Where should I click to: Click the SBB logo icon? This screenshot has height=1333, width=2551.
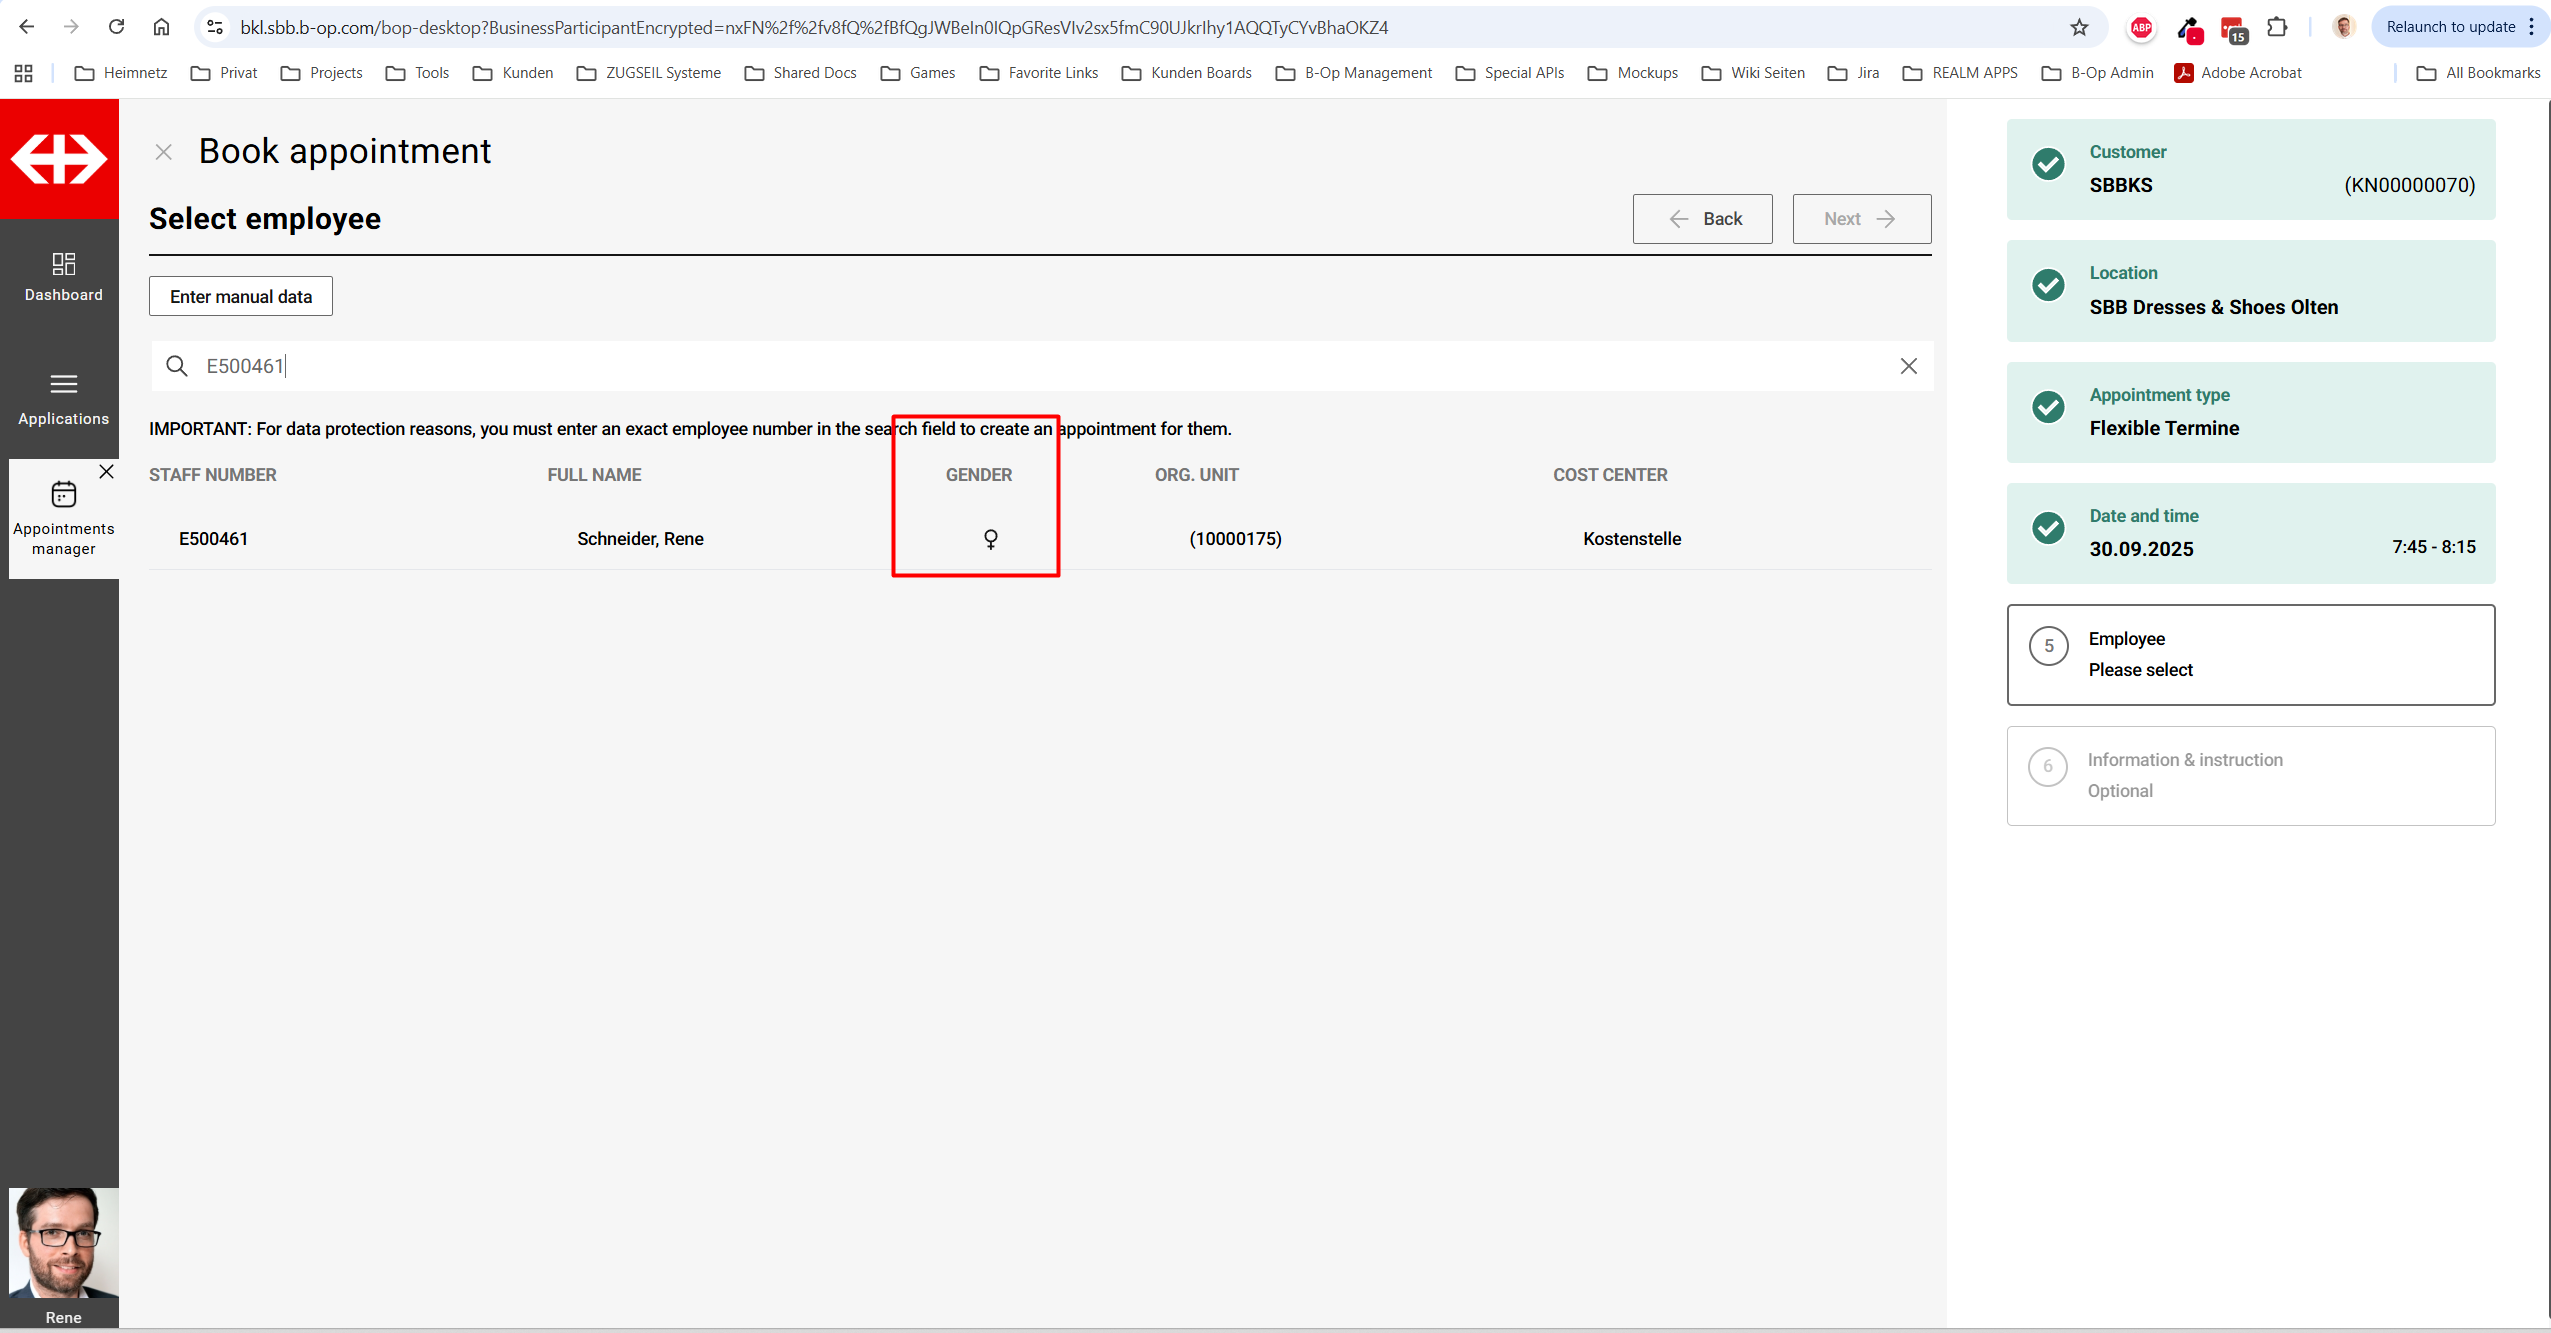59,159
